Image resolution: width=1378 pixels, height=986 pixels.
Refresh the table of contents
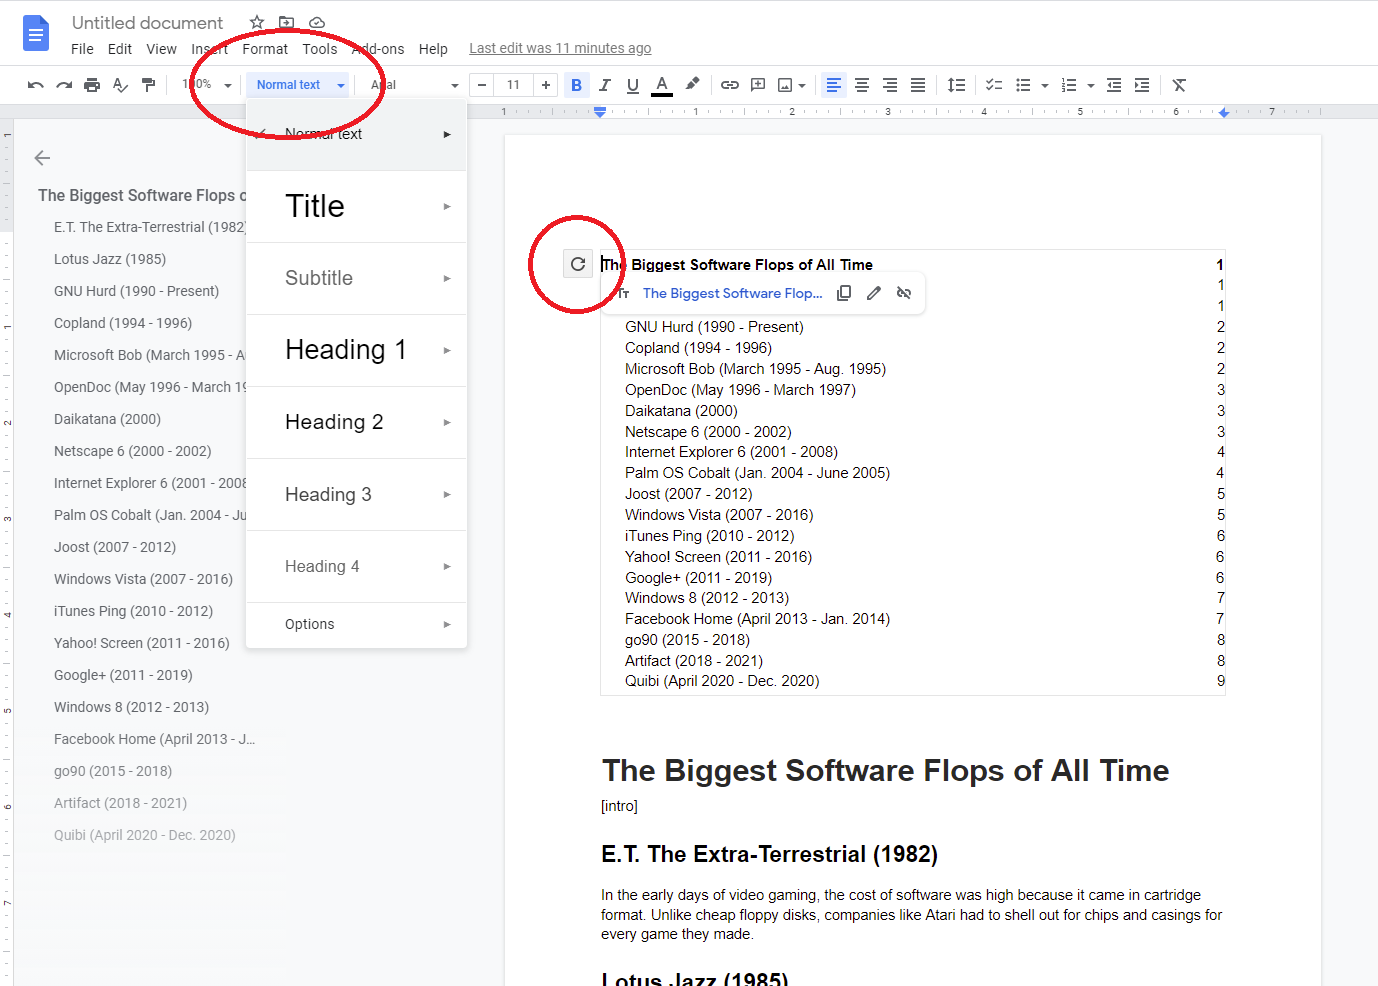(x=577, y=263)
